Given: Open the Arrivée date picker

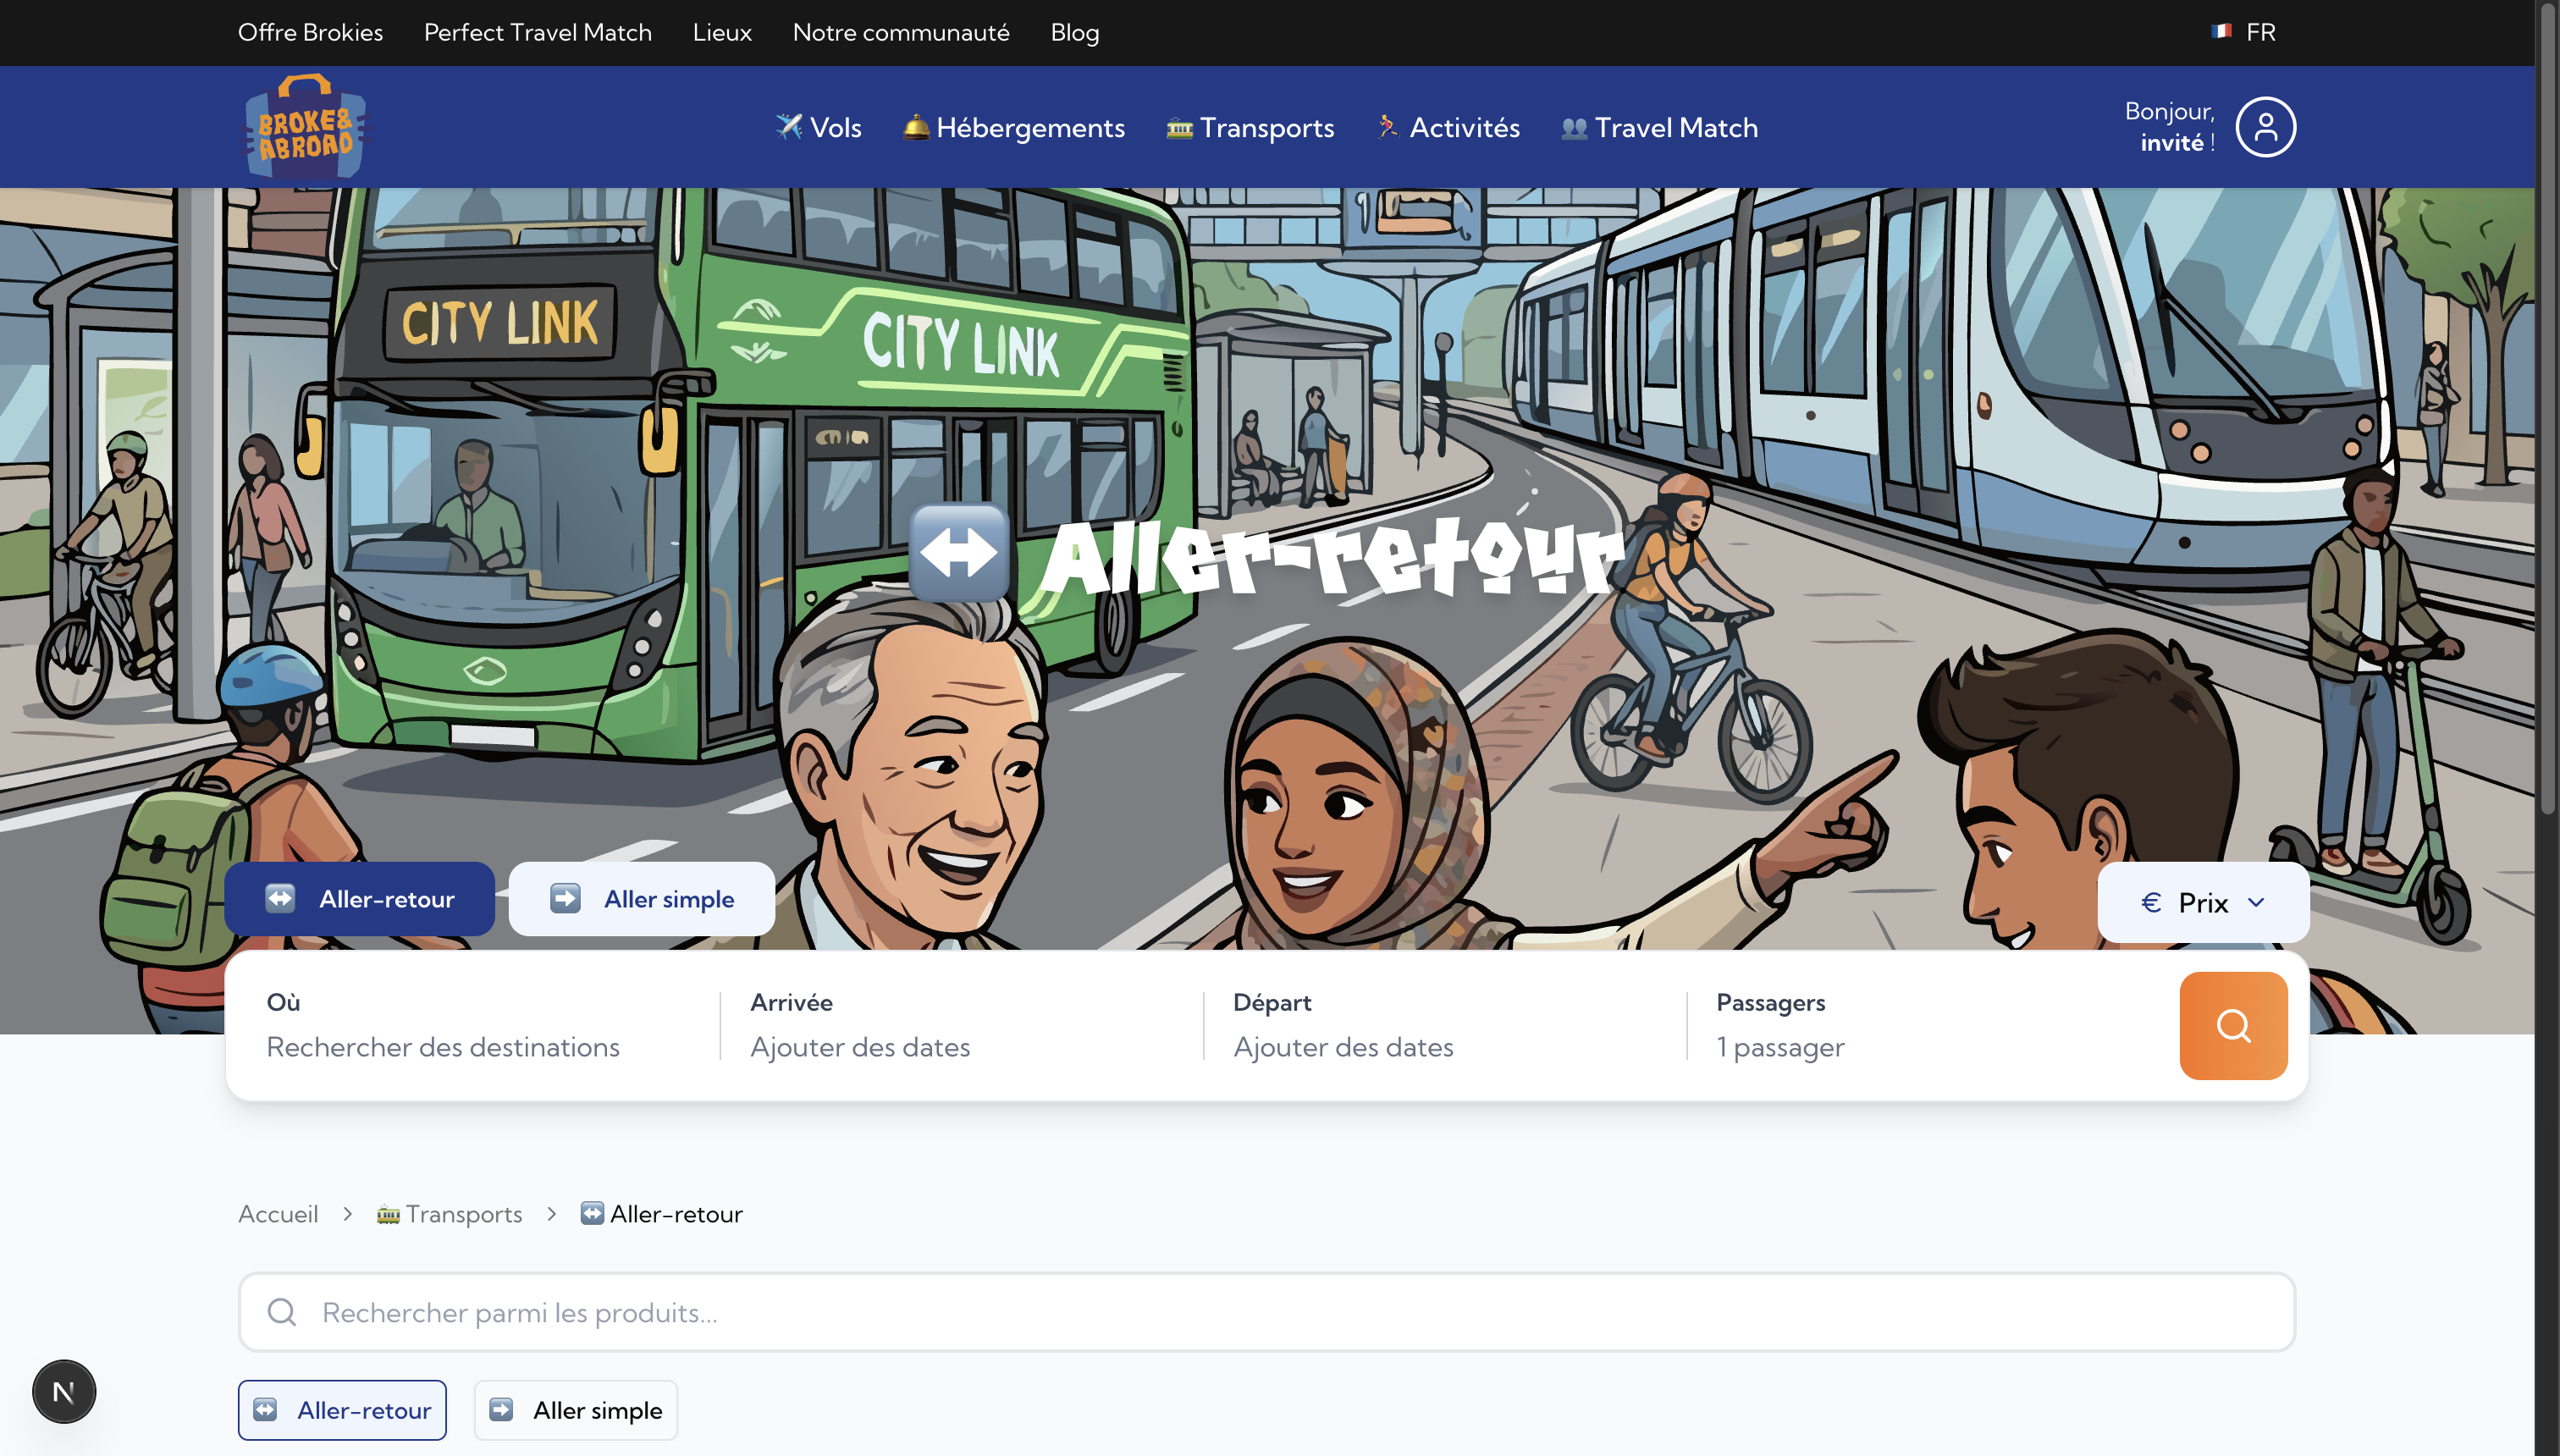Looking at the screenshot, I should (x=960, y=1026).
